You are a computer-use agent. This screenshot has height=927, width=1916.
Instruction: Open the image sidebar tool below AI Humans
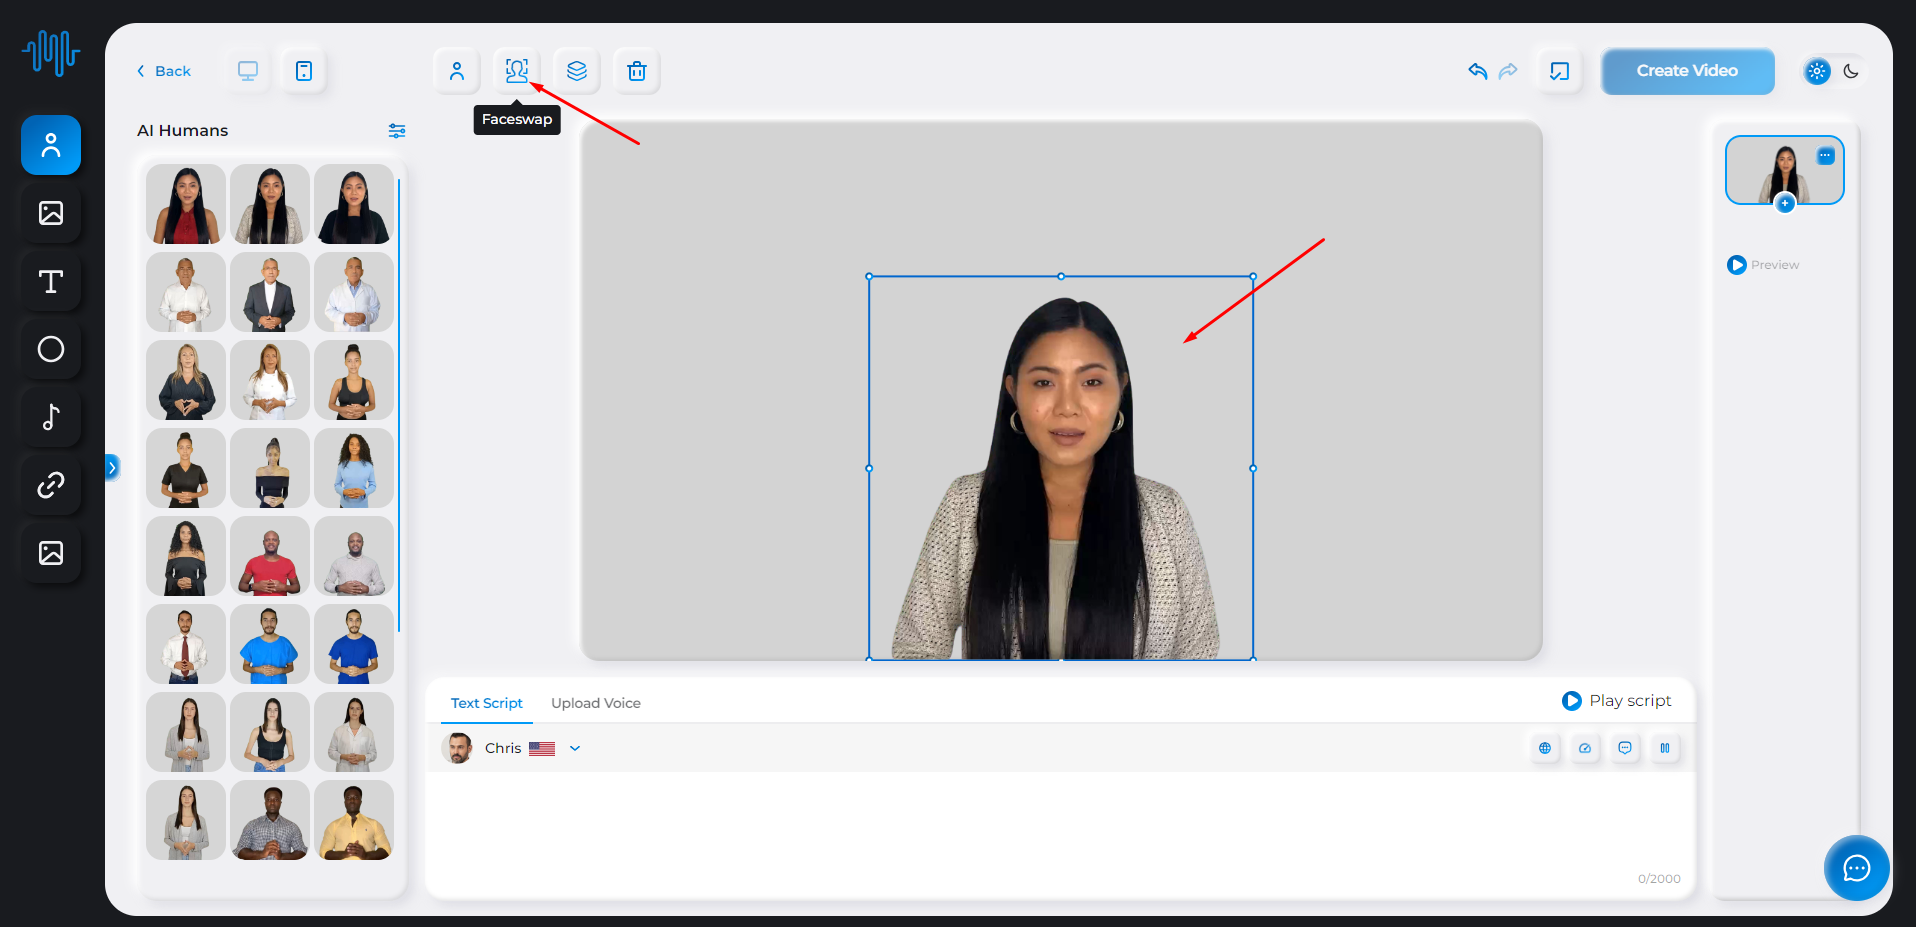[51, 213]
